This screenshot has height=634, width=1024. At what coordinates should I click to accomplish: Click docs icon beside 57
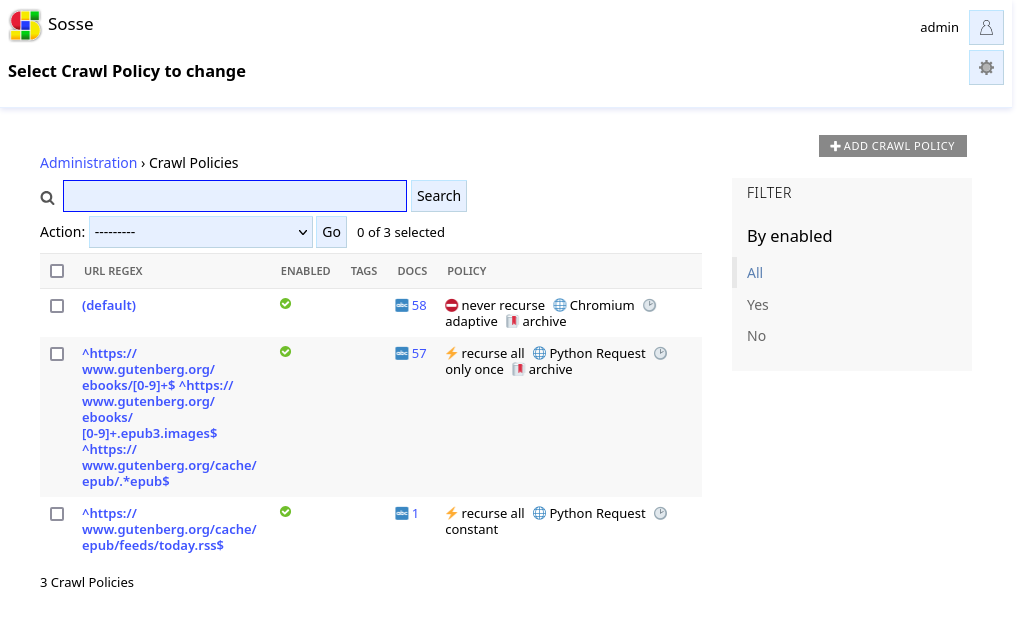(402, 354)
